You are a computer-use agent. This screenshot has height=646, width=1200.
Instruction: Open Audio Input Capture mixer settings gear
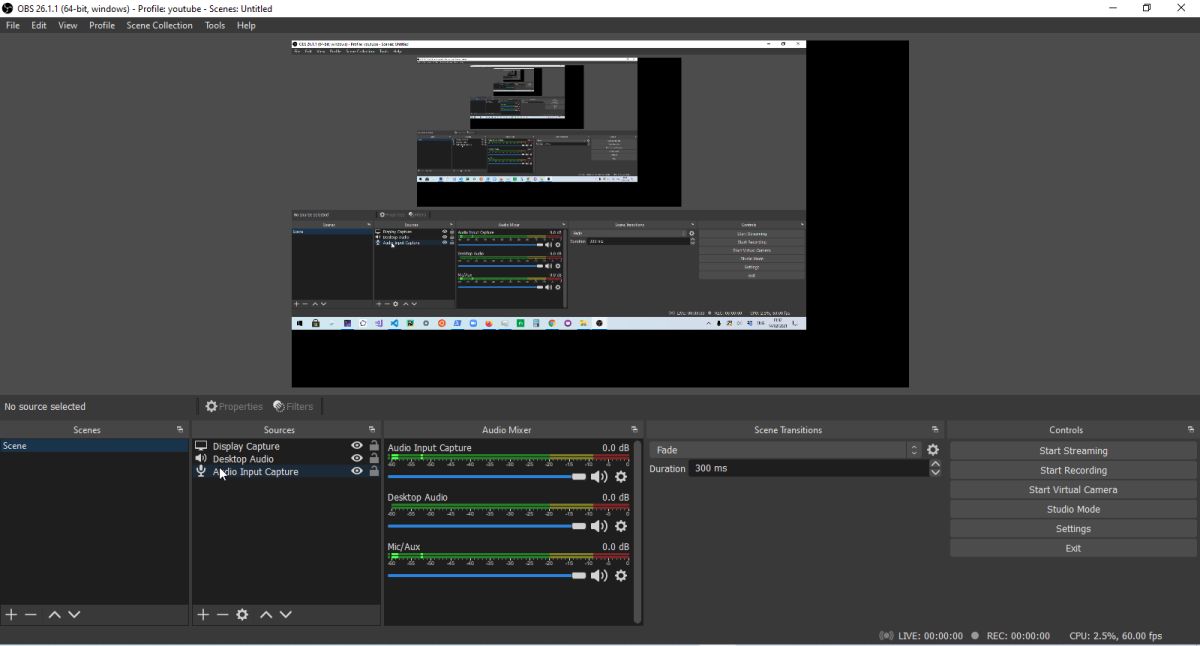pos(621,477)
